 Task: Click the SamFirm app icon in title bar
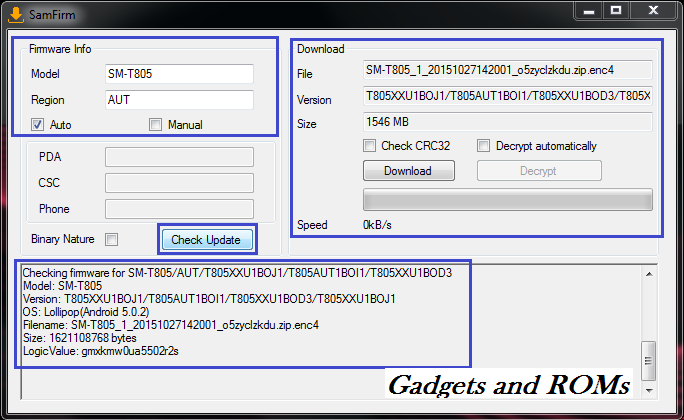15,12
